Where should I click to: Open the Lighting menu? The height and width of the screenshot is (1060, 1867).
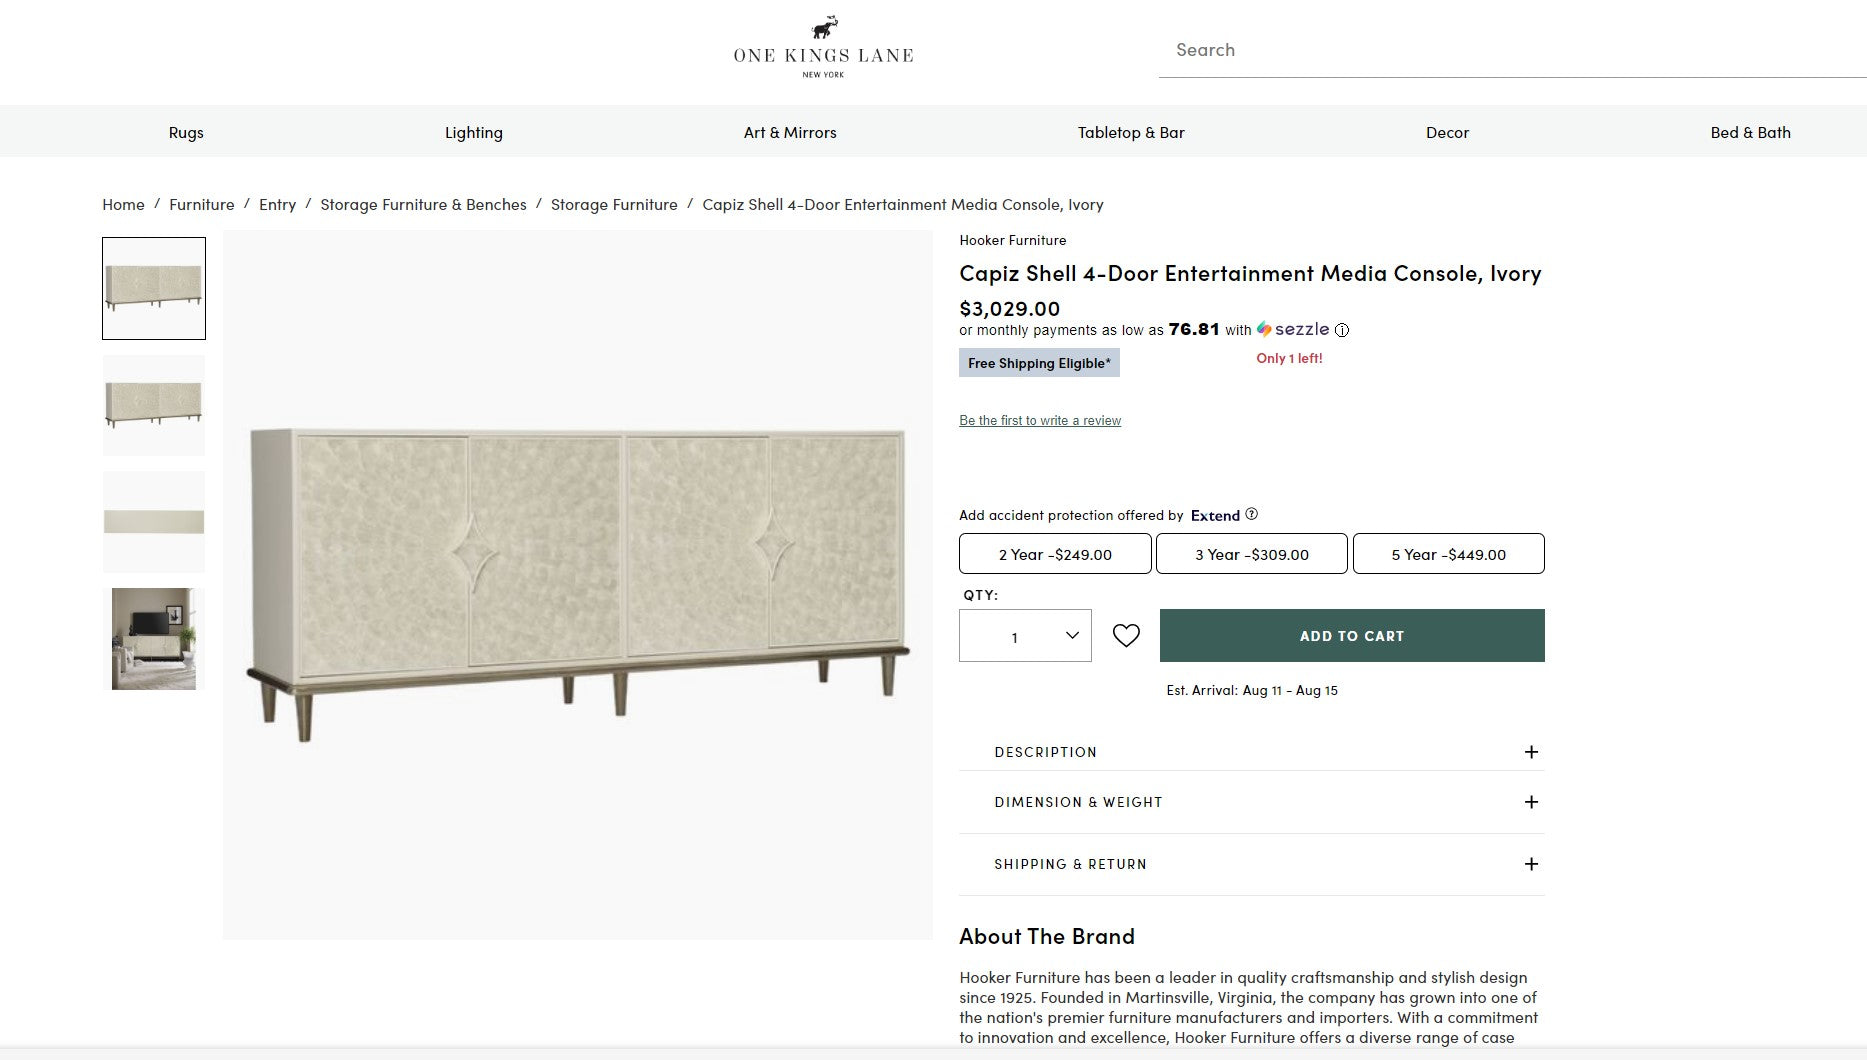474,132
